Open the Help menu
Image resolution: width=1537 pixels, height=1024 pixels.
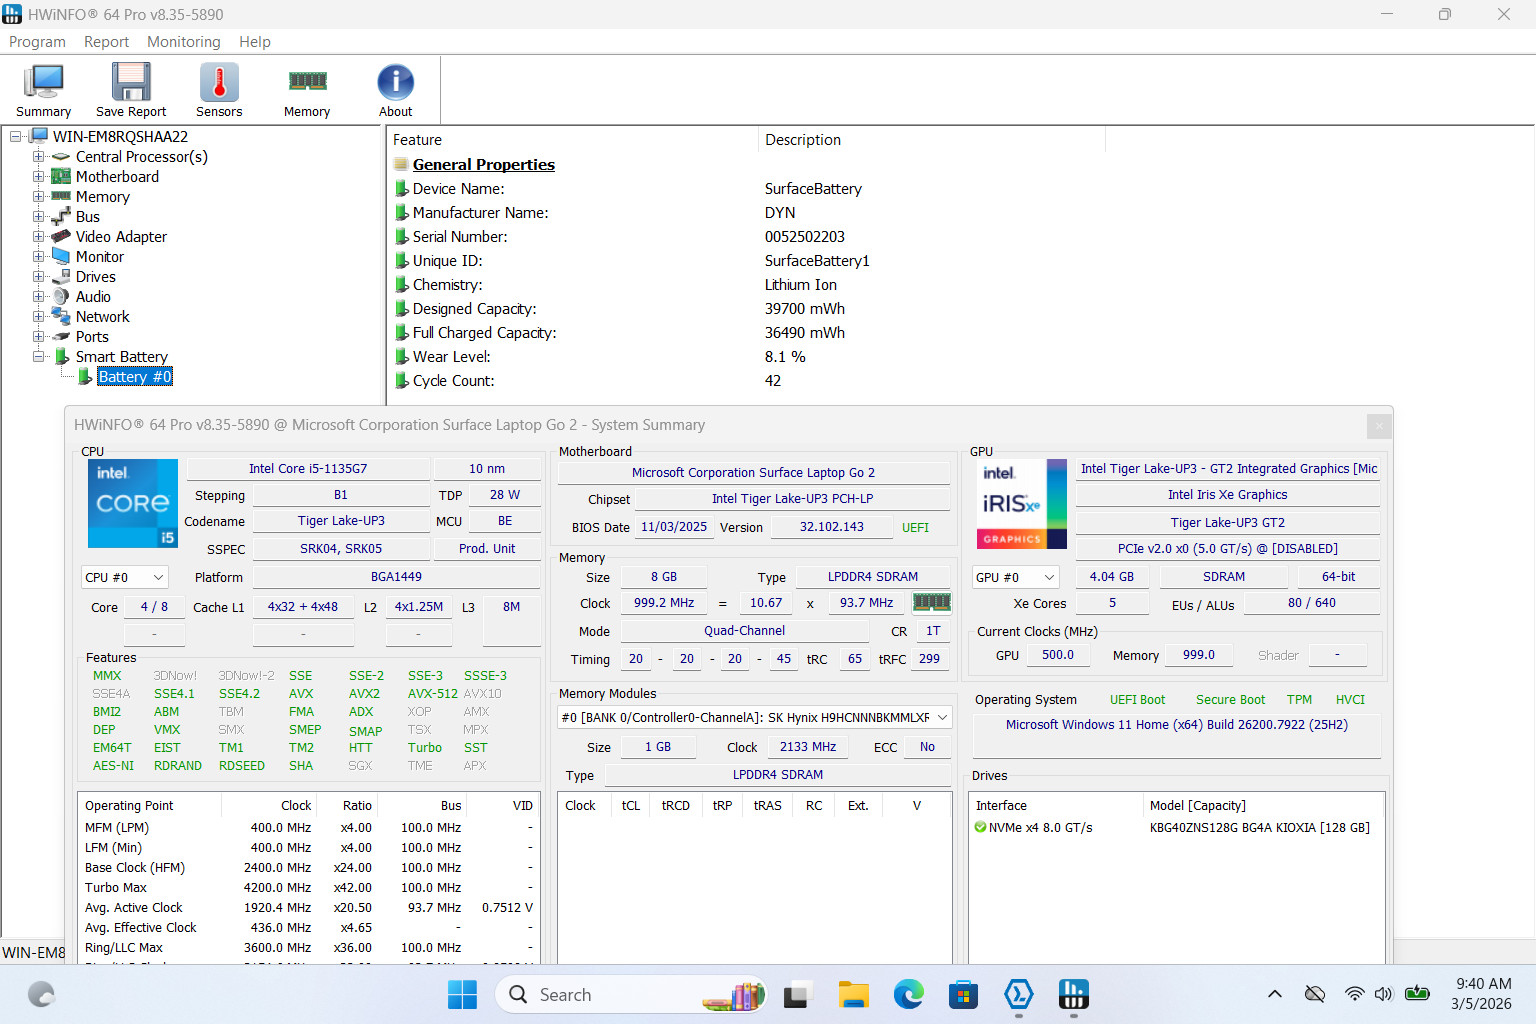click(255, 42)
